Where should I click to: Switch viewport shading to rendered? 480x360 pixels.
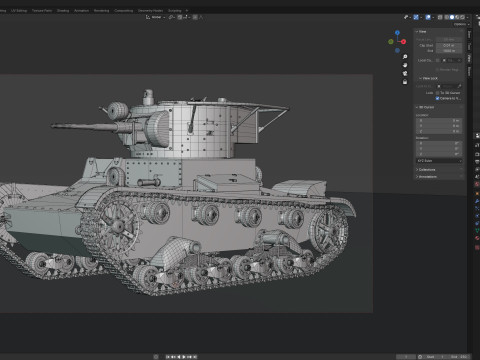(x=462, y=17)
